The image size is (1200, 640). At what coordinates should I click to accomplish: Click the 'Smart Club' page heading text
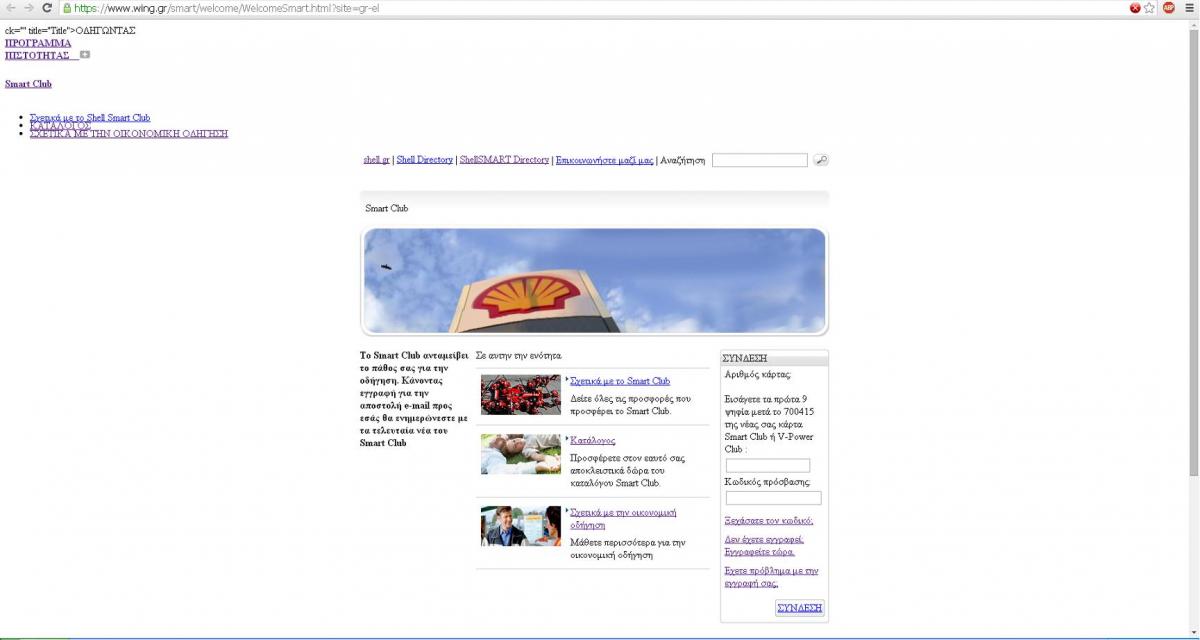click(x=387, y=209)
